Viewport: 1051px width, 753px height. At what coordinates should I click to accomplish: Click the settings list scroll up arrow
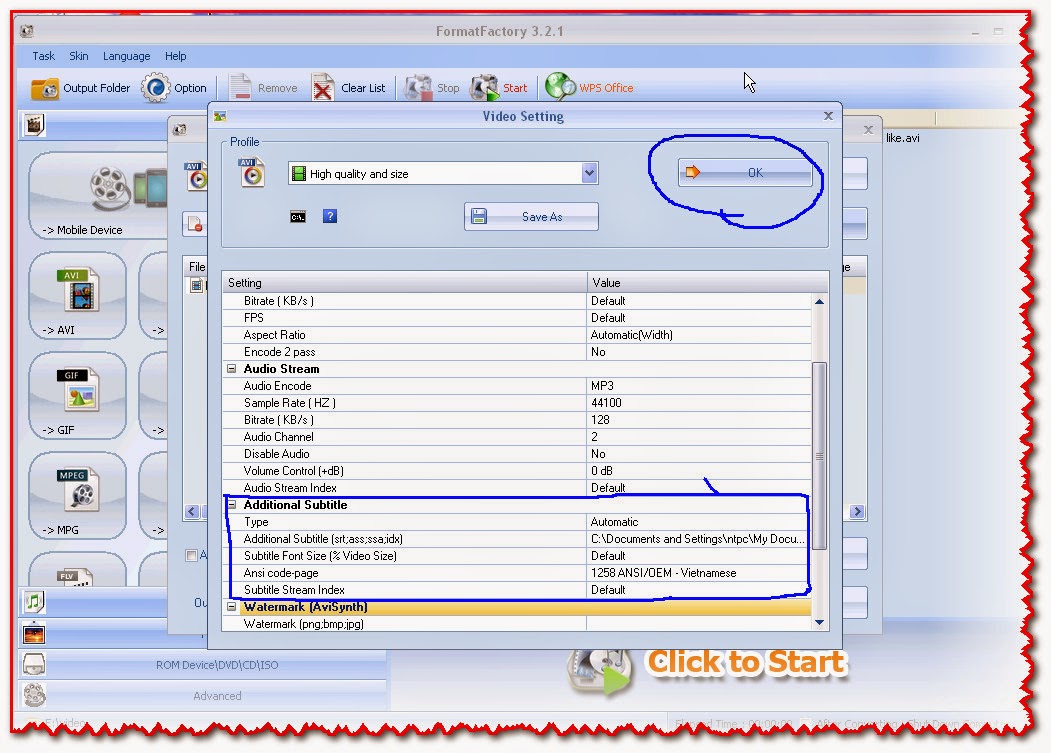(819, 302)
